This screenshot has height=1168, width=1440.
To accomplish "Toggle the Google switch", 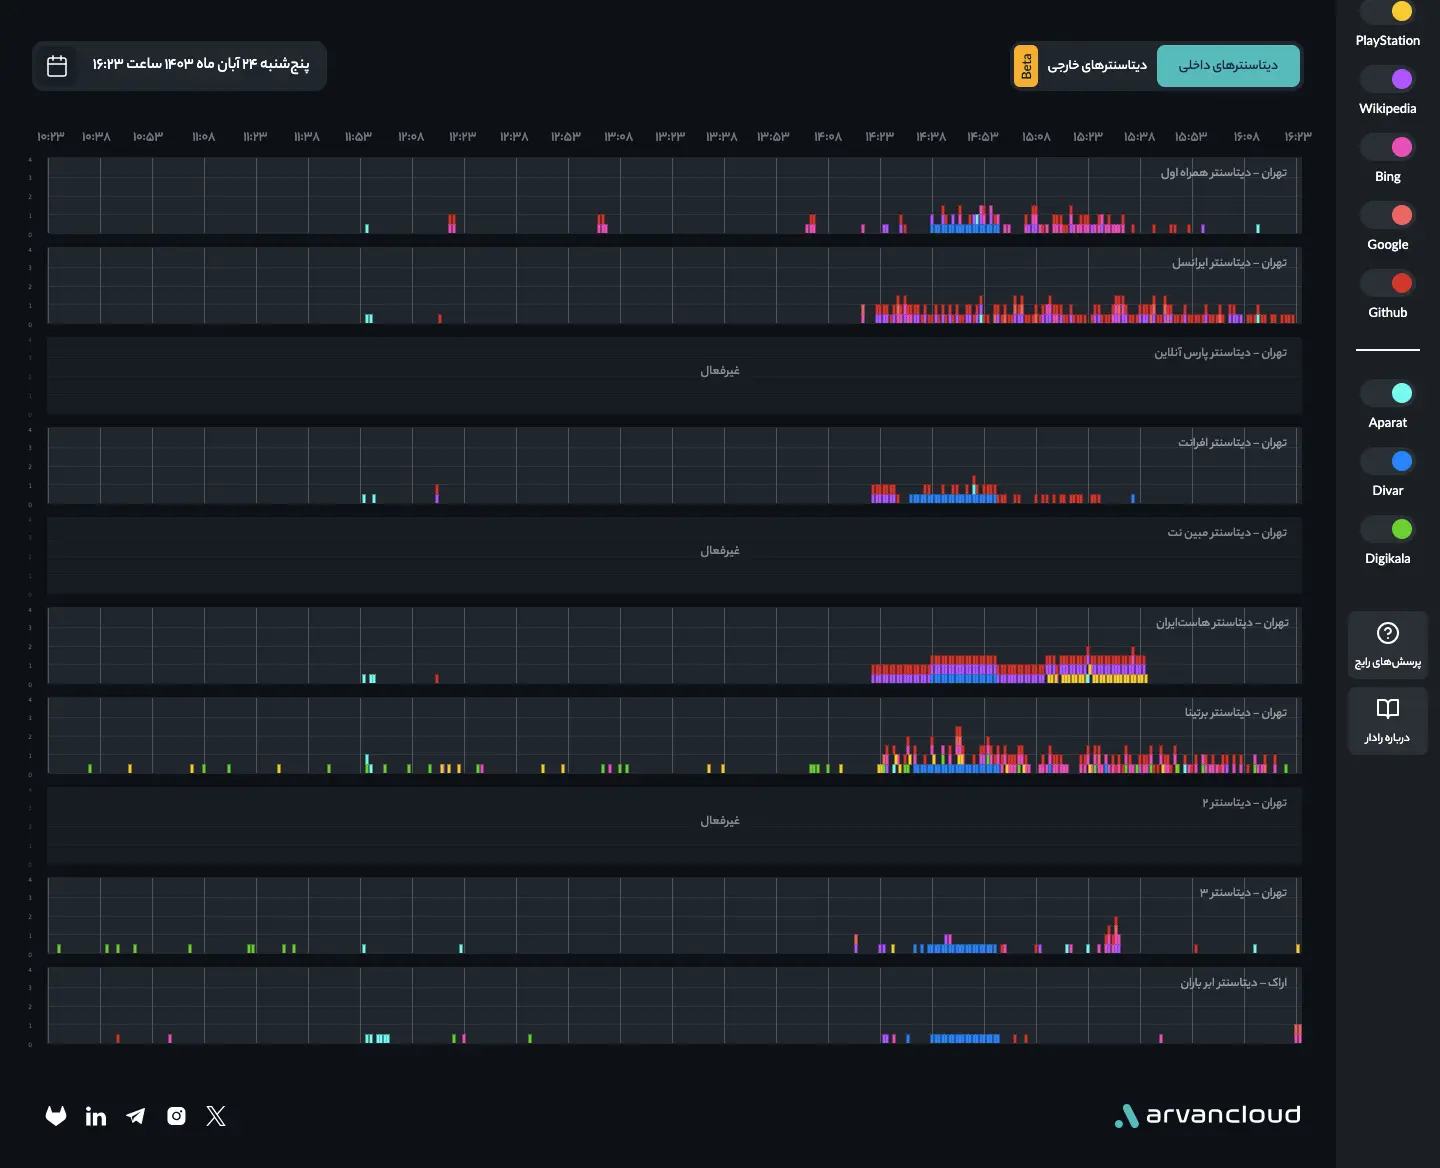I will click(x=1388, y=215).
